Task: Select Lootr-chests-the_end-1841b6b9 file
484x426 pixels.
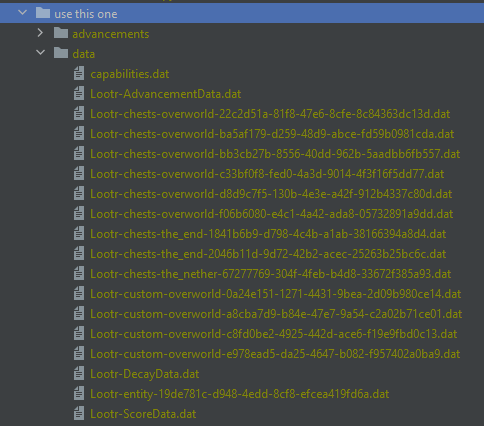Action: pos(268,234)
